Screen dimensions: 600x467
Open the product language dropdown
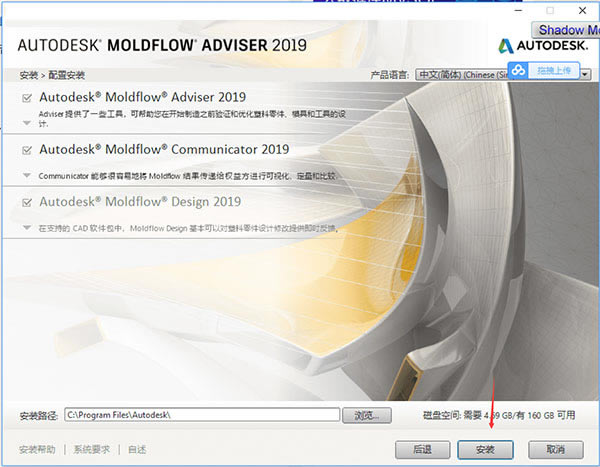coord(585,75)
